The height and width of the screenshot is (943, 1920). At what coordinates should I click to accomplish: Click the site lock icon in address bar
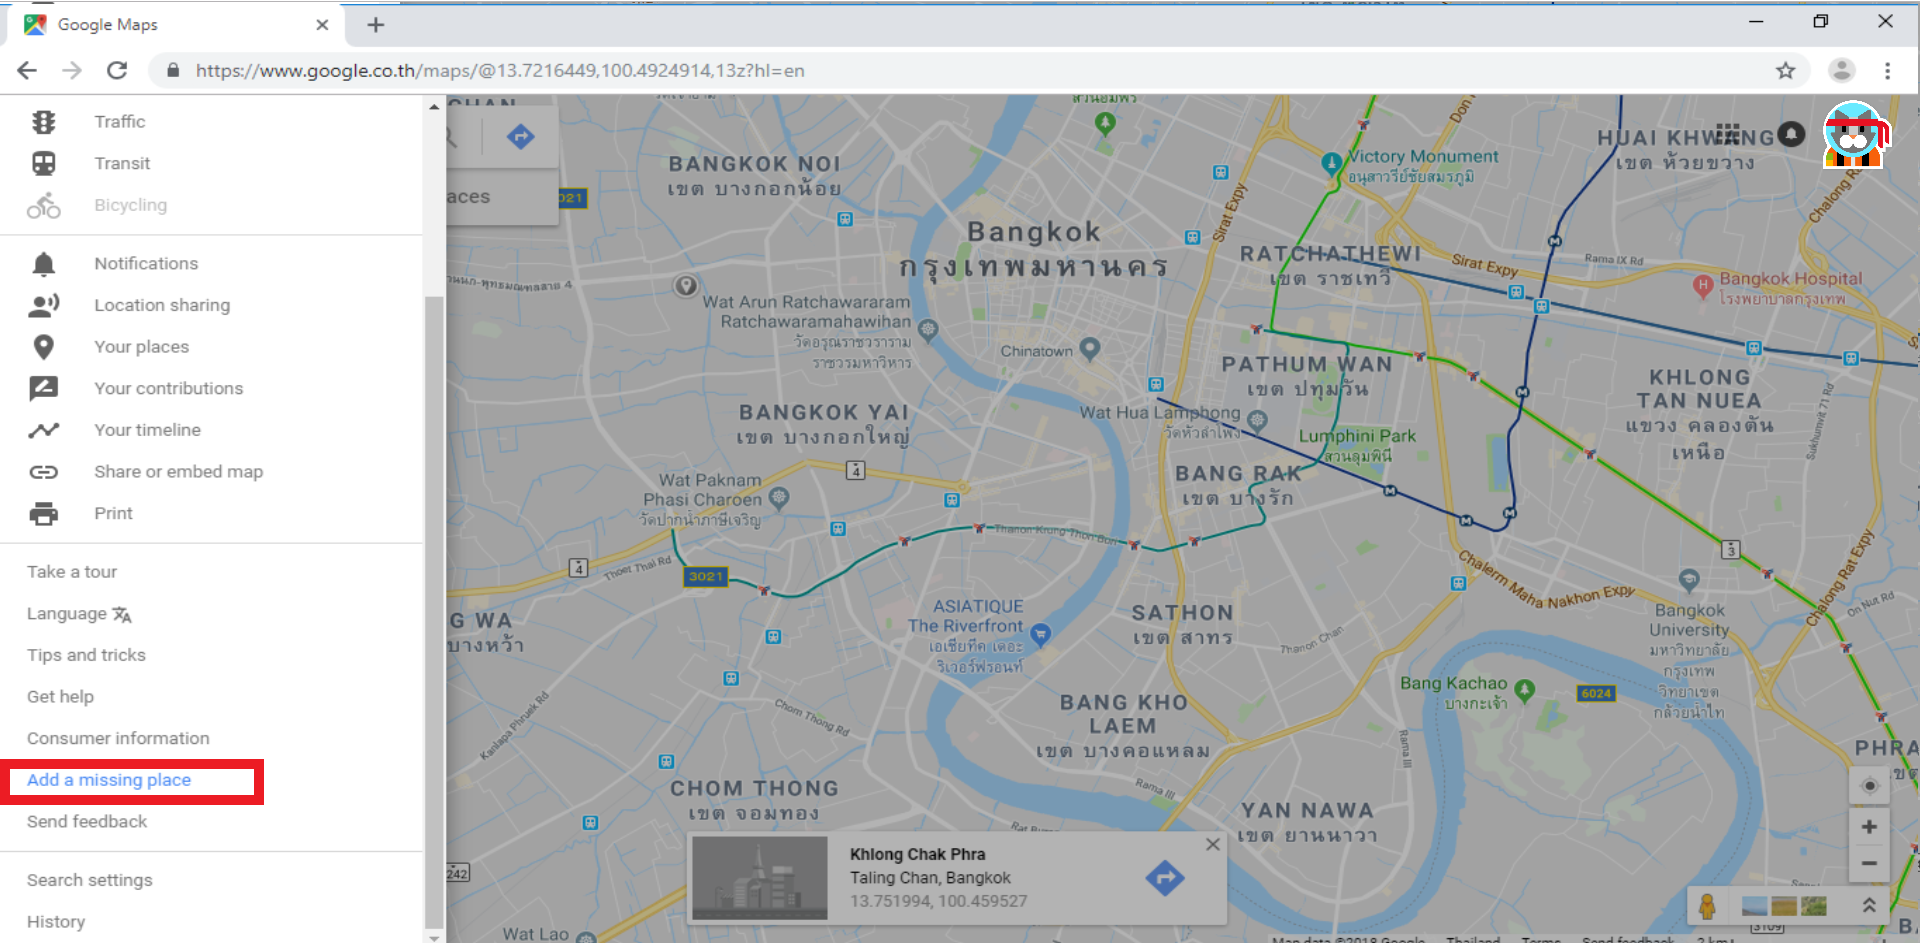coord(173,70)
